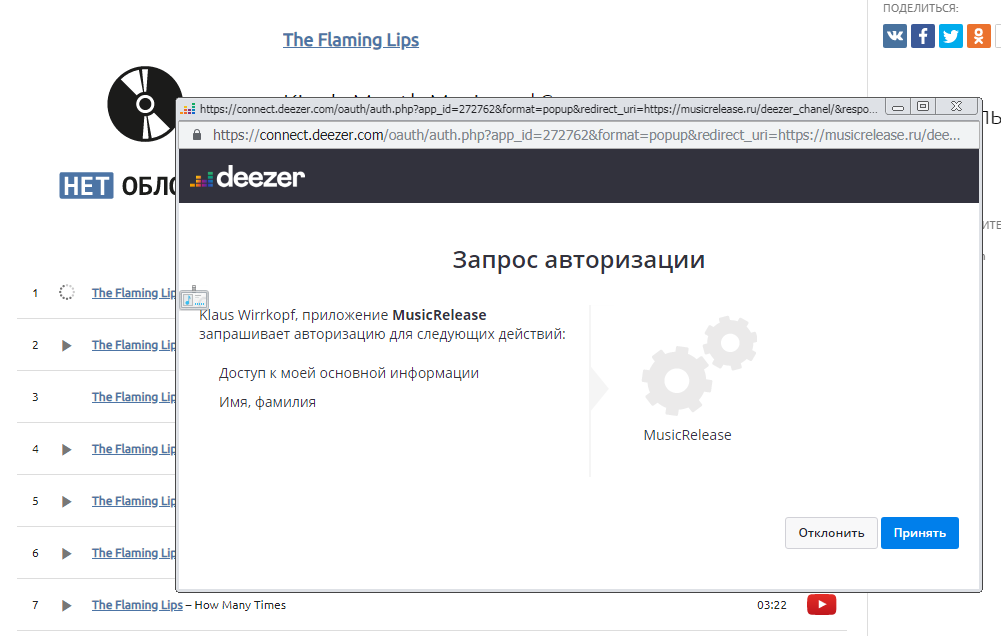Click the MusicRelease label under gears
The image size is (1001, 636).
(x=688, y=435)
